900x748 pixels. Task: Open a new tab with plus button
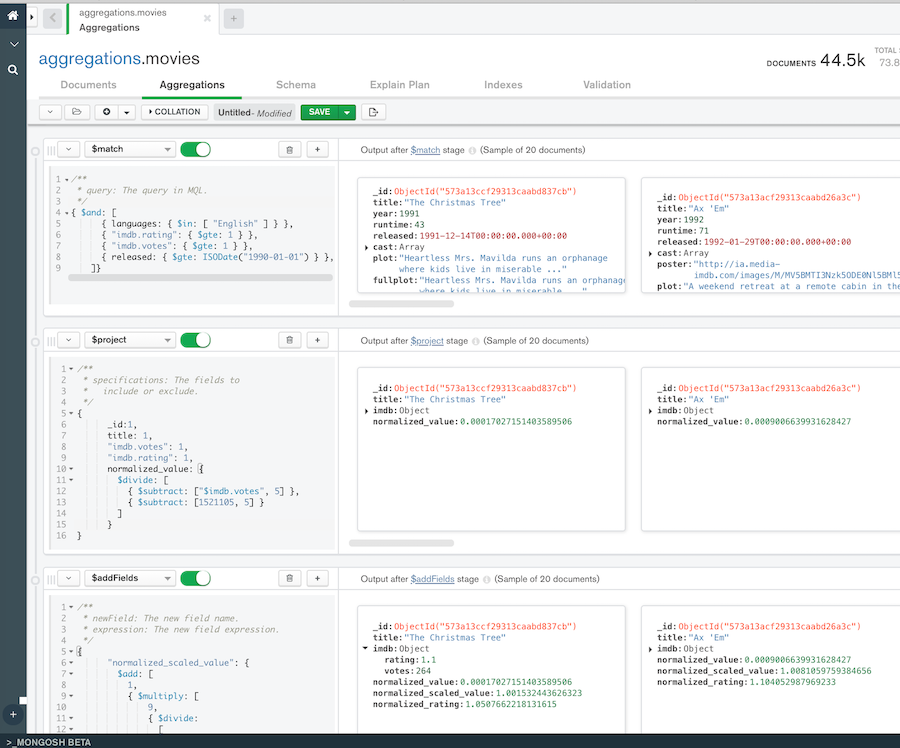click(x=234, y=19)
